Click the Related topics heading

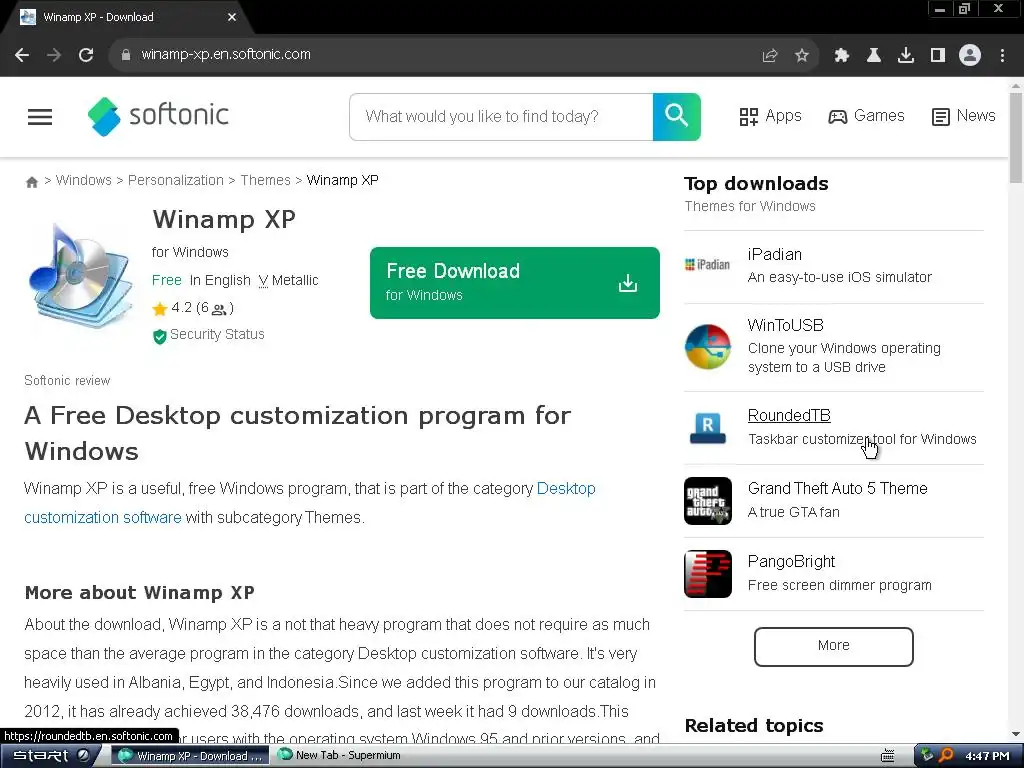pyautogui.click(x=754, y=726)
